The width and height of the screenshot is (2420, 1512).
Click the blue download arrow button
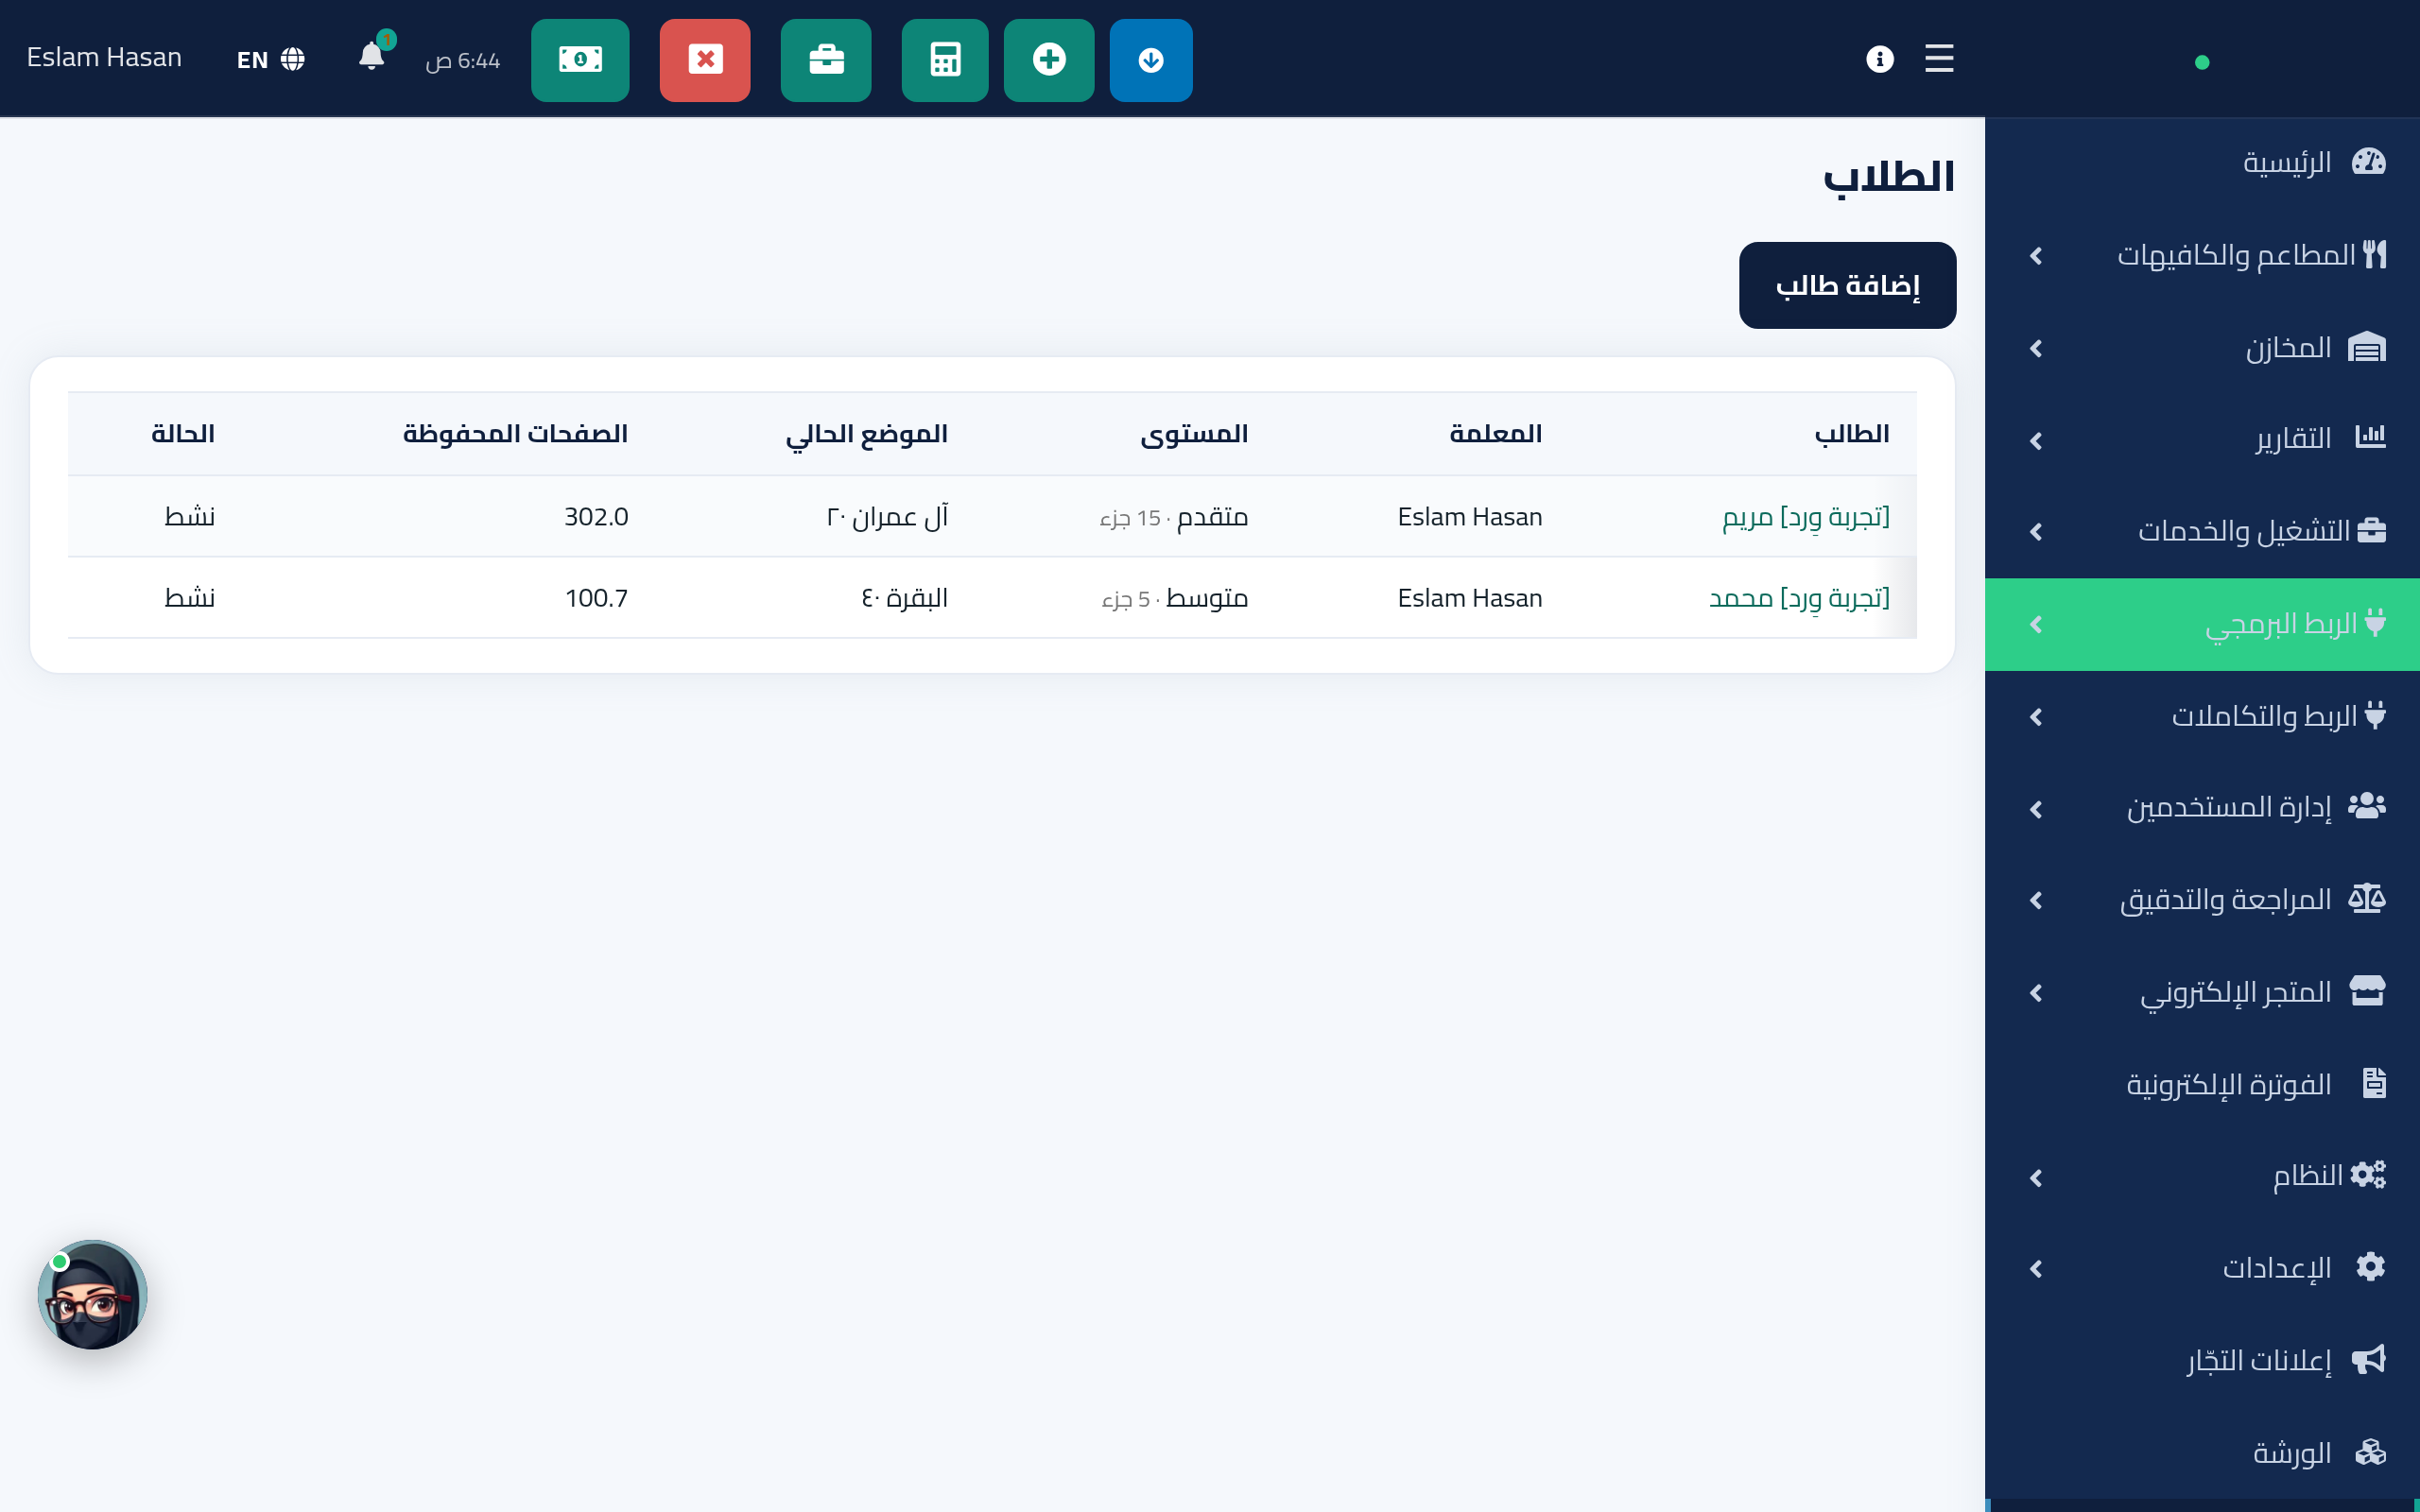click(x=1151, y=60)
